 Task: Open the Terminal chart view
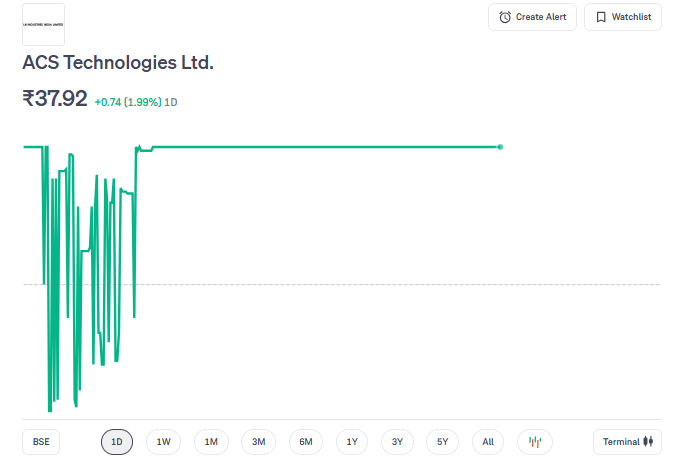click(627, 441)
